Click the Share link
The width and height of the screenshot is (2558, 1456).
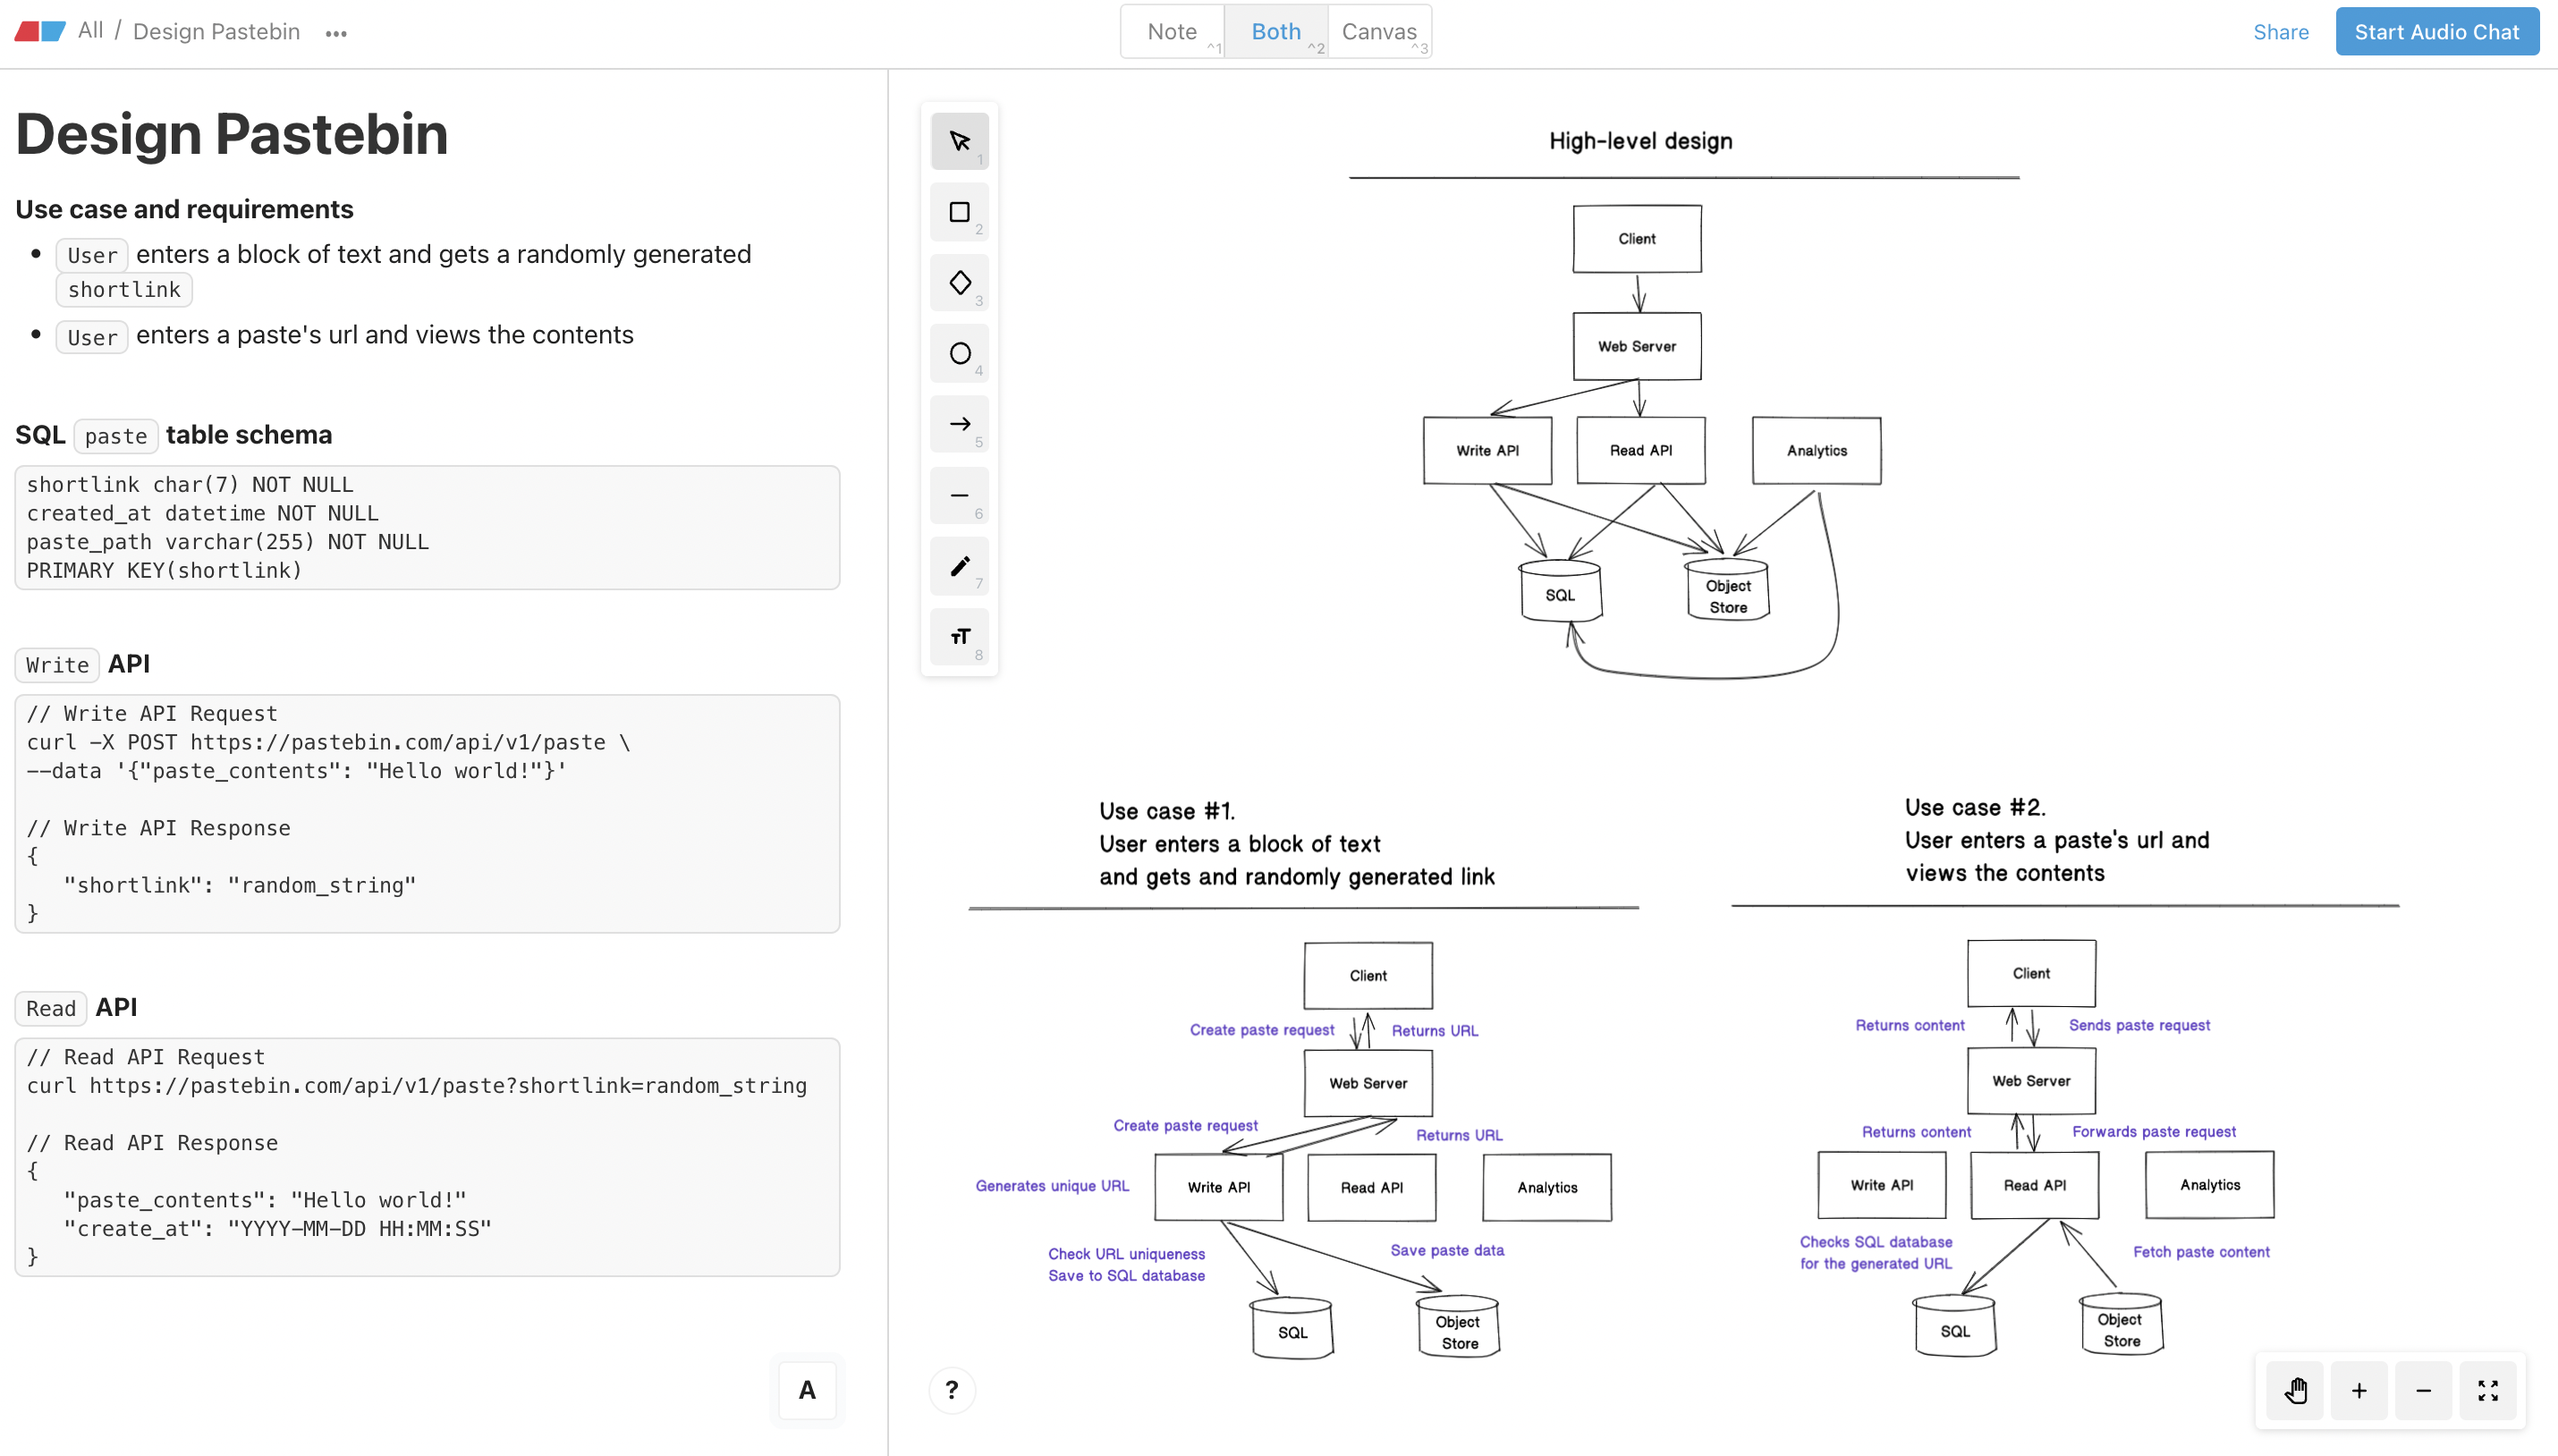pos(2280,32)
